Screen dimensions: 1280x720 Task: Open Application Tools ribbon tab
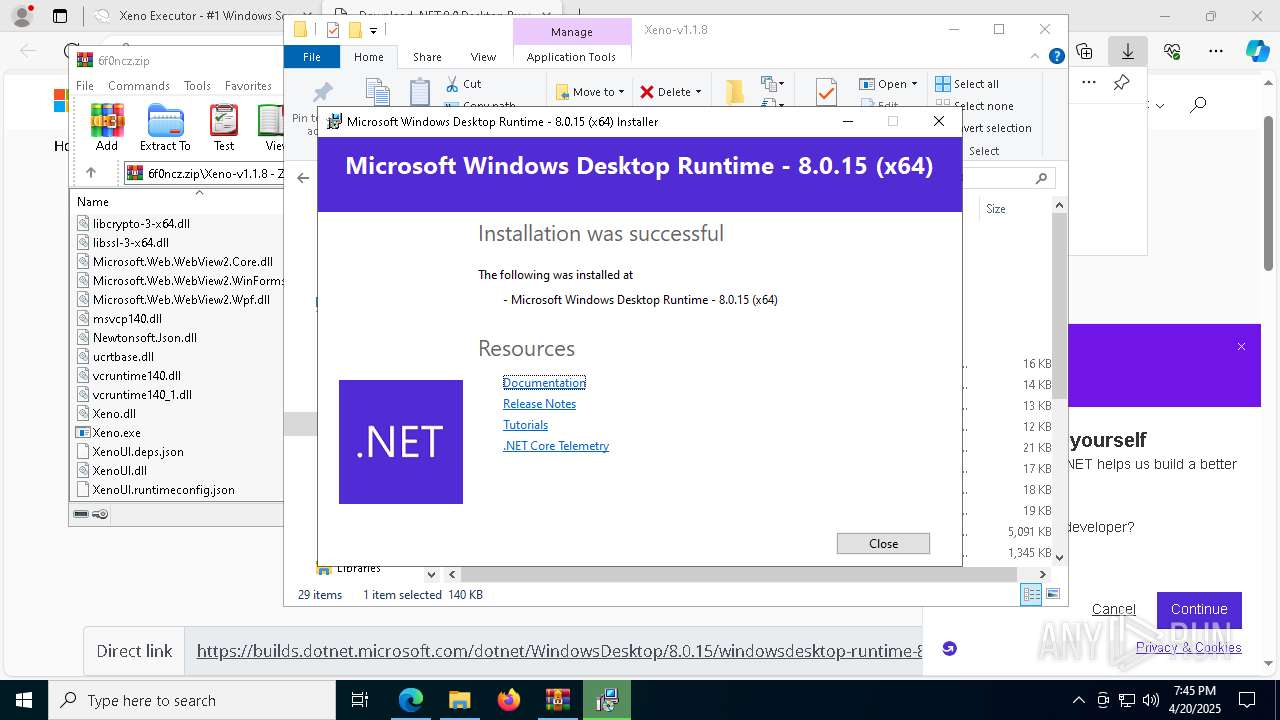click(571, 57)
